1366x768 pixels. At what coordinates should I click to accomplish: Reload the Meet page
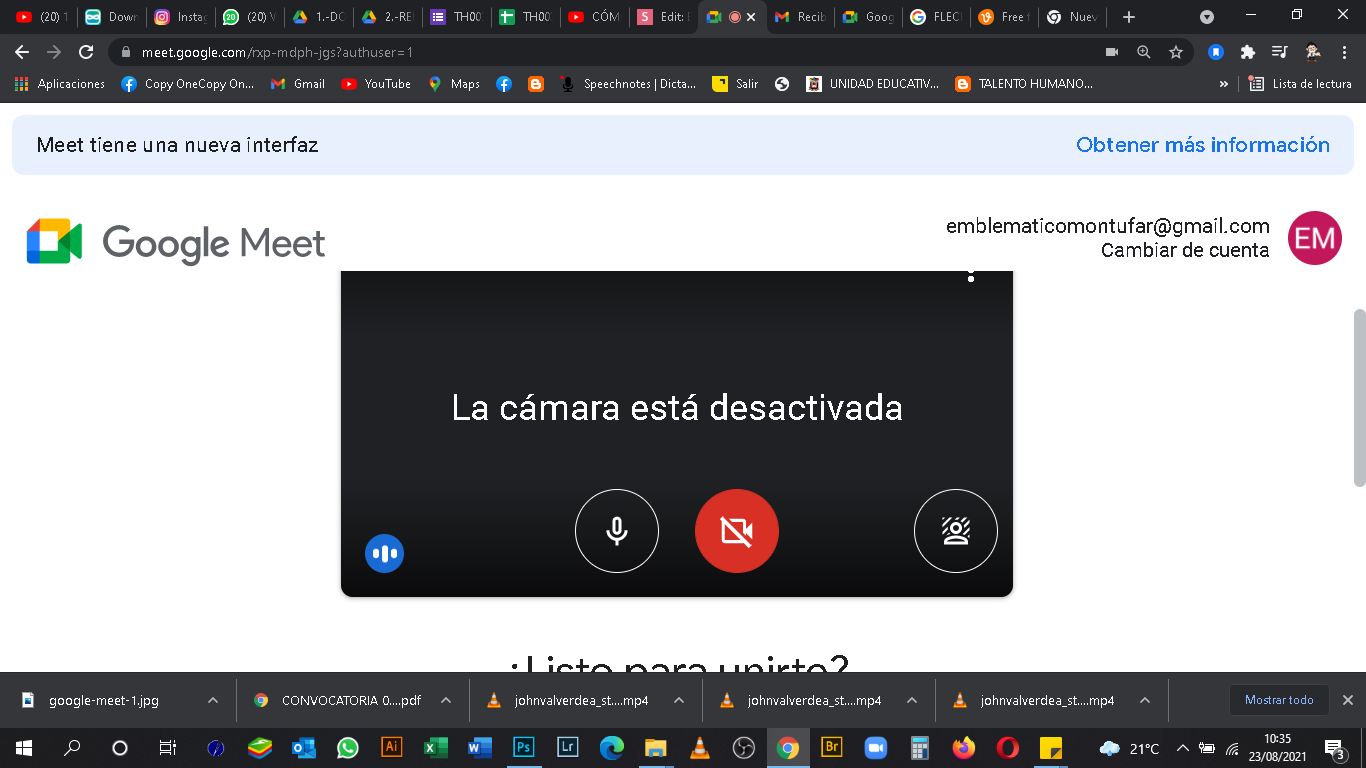(x=86, y=52)
